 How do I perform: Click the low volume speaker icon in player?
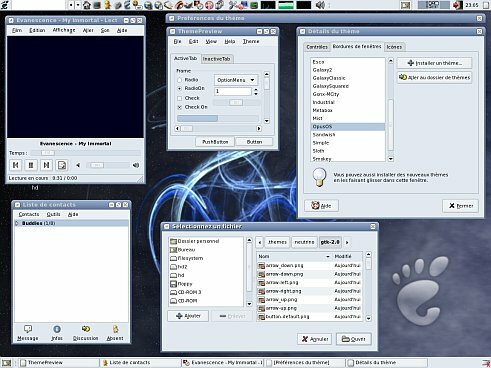78,165
